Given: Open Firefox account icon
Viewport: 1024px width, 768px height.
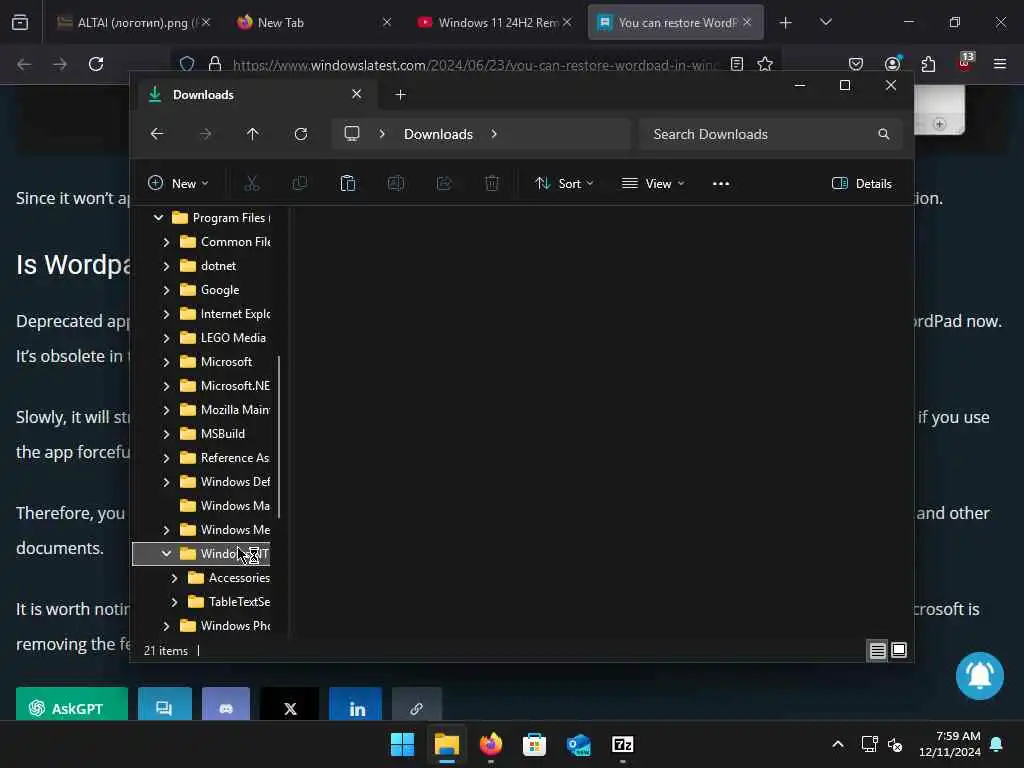Looking at the screenshot, I should [892, 64].
